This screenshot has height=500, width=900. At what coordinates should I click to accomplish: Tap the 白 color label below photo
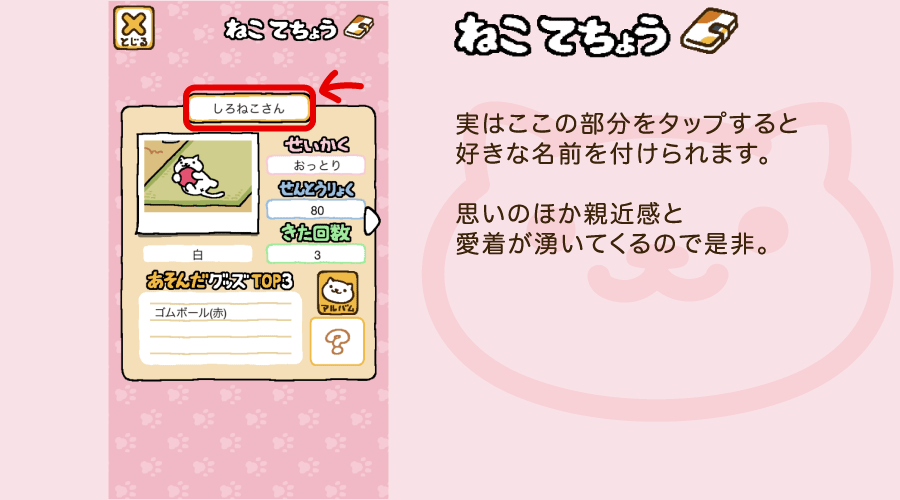[197, 254]
